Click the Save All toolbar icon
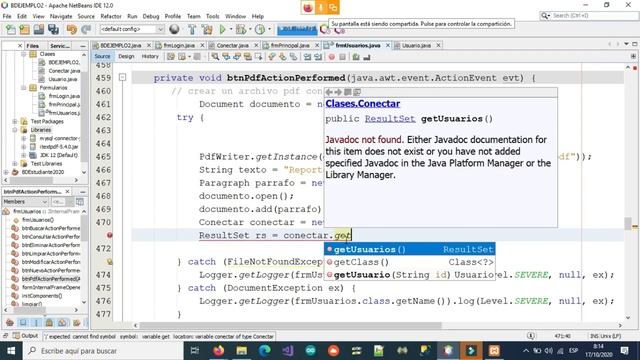This screenshot has width=640, height=360. [53, 29]
